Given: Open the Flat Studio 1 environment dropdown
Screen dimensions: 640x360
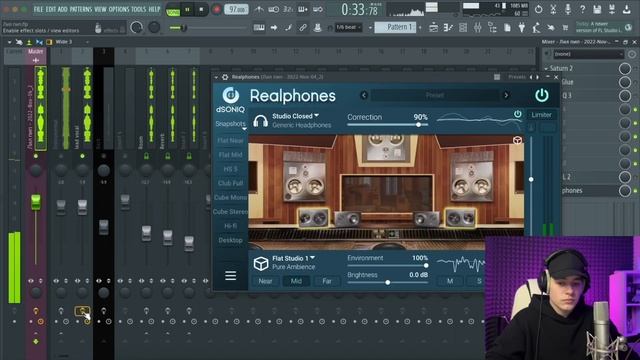Looking at the screenshot, I should click(293, 258).
